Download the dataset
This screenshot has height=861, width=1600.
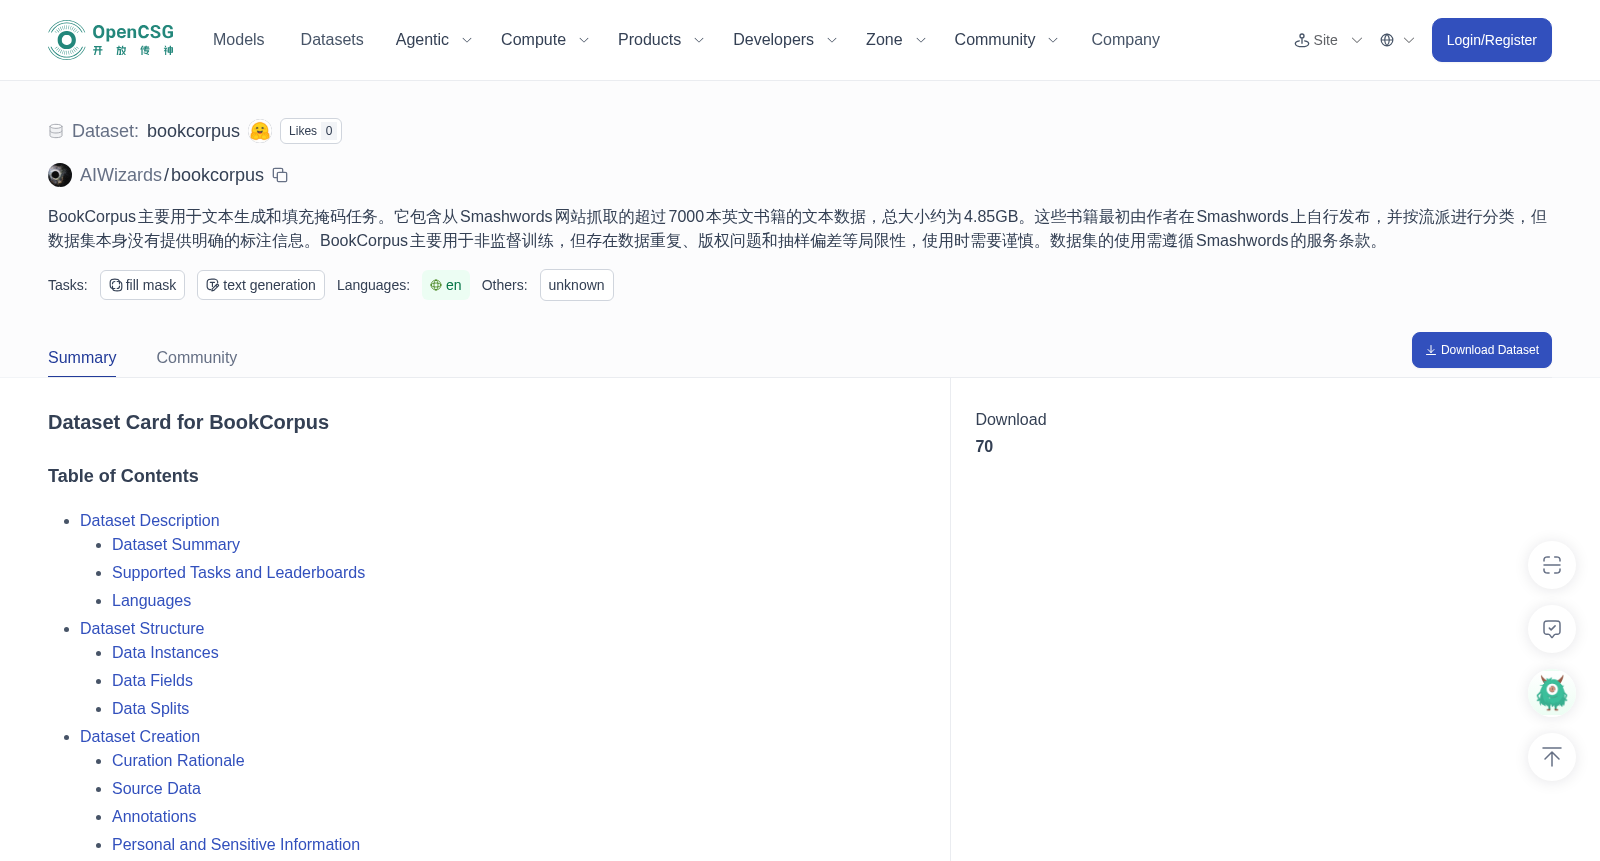pyautogui.click(x=1481, y=350)
